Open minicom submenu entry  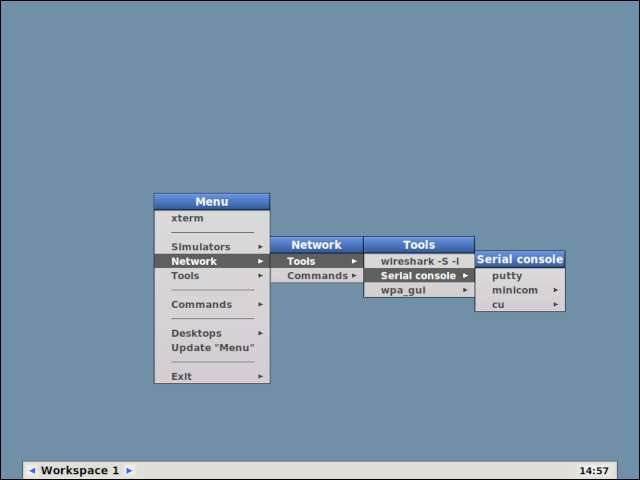point(520,290)
